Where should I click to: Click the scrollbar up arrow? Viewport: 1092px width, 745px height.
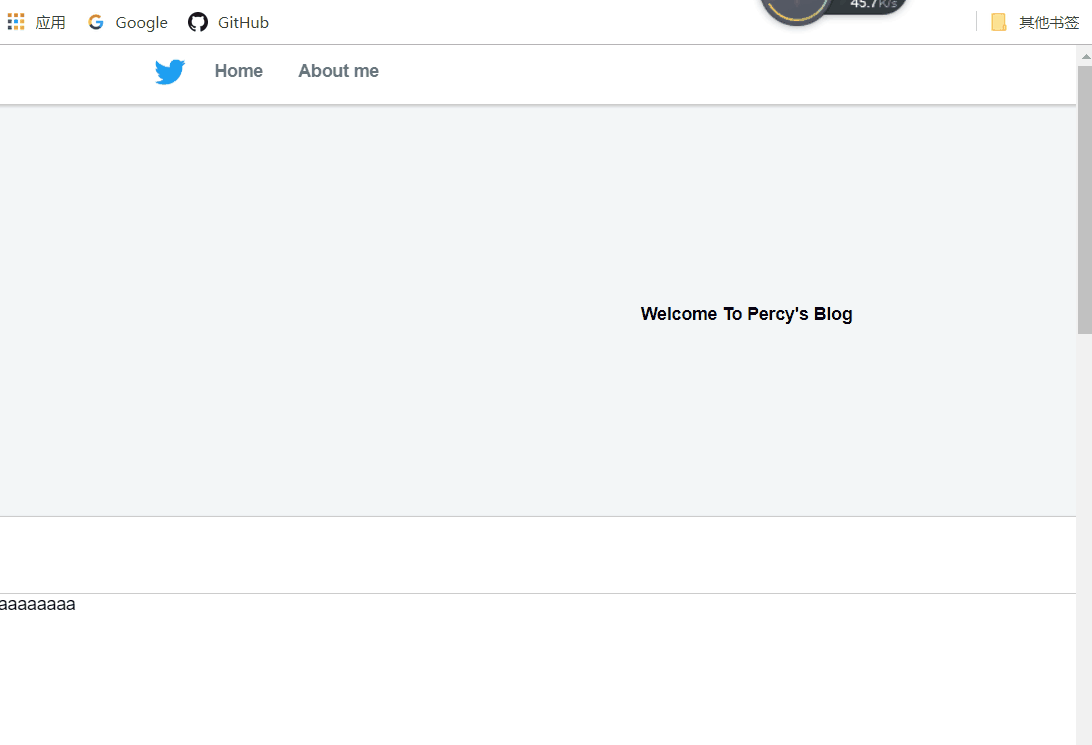(1084, 56)
